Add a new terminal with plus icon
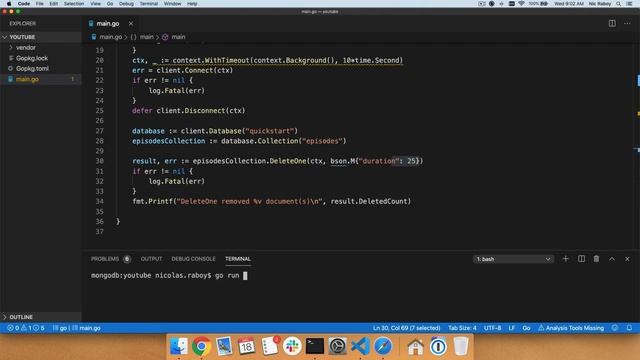640x360 pixels. [565, 259]
